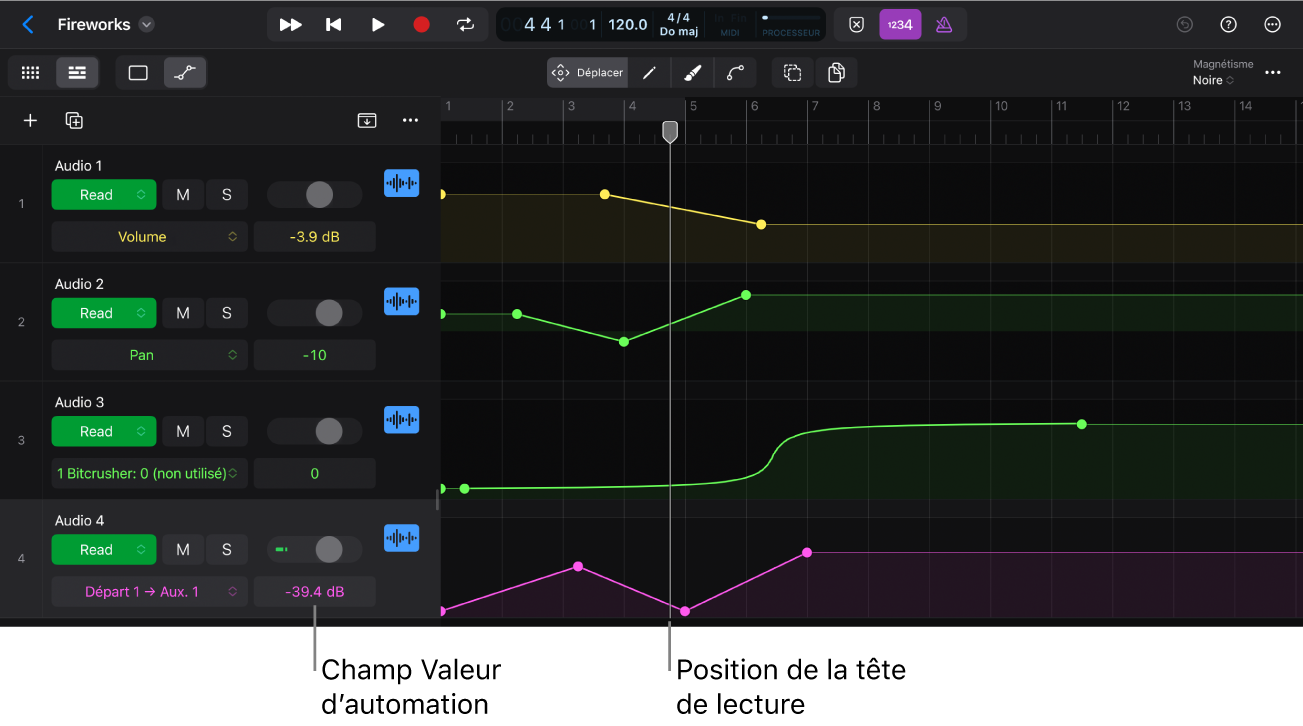This screenshot has height=726, width=1303.
Task: Open Audio 1 Read automation mode
Action: (x=104, y=195)
